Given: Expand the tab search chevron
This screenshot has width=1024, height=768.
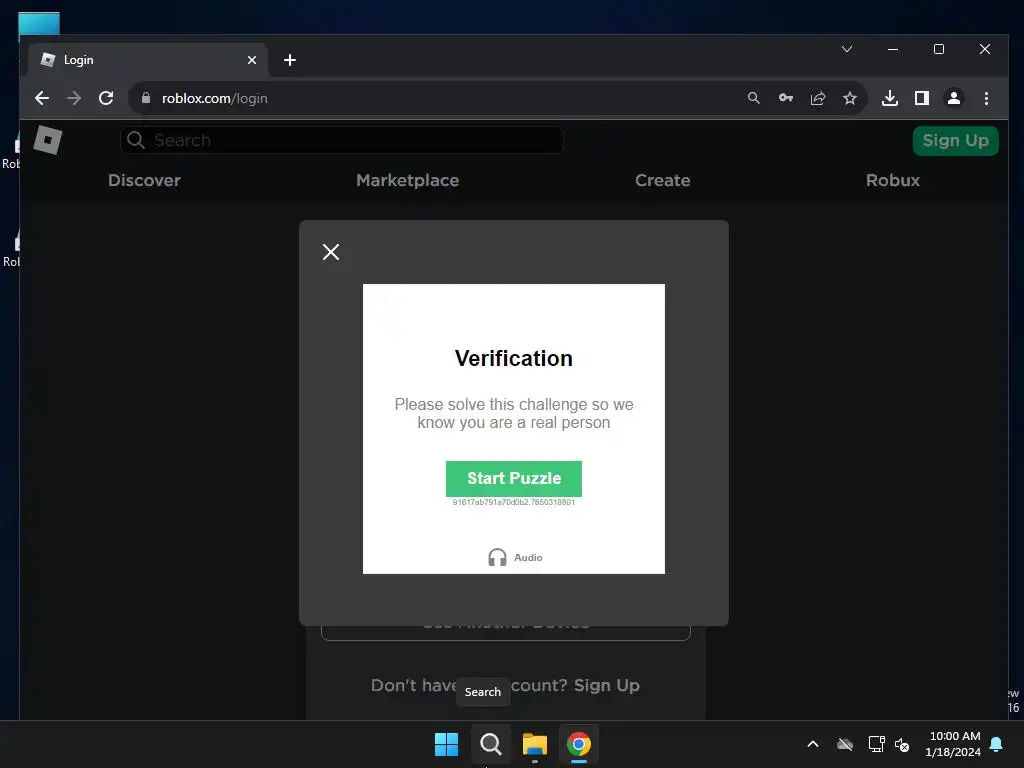Looking at the screenshot, I should (847, 49).
